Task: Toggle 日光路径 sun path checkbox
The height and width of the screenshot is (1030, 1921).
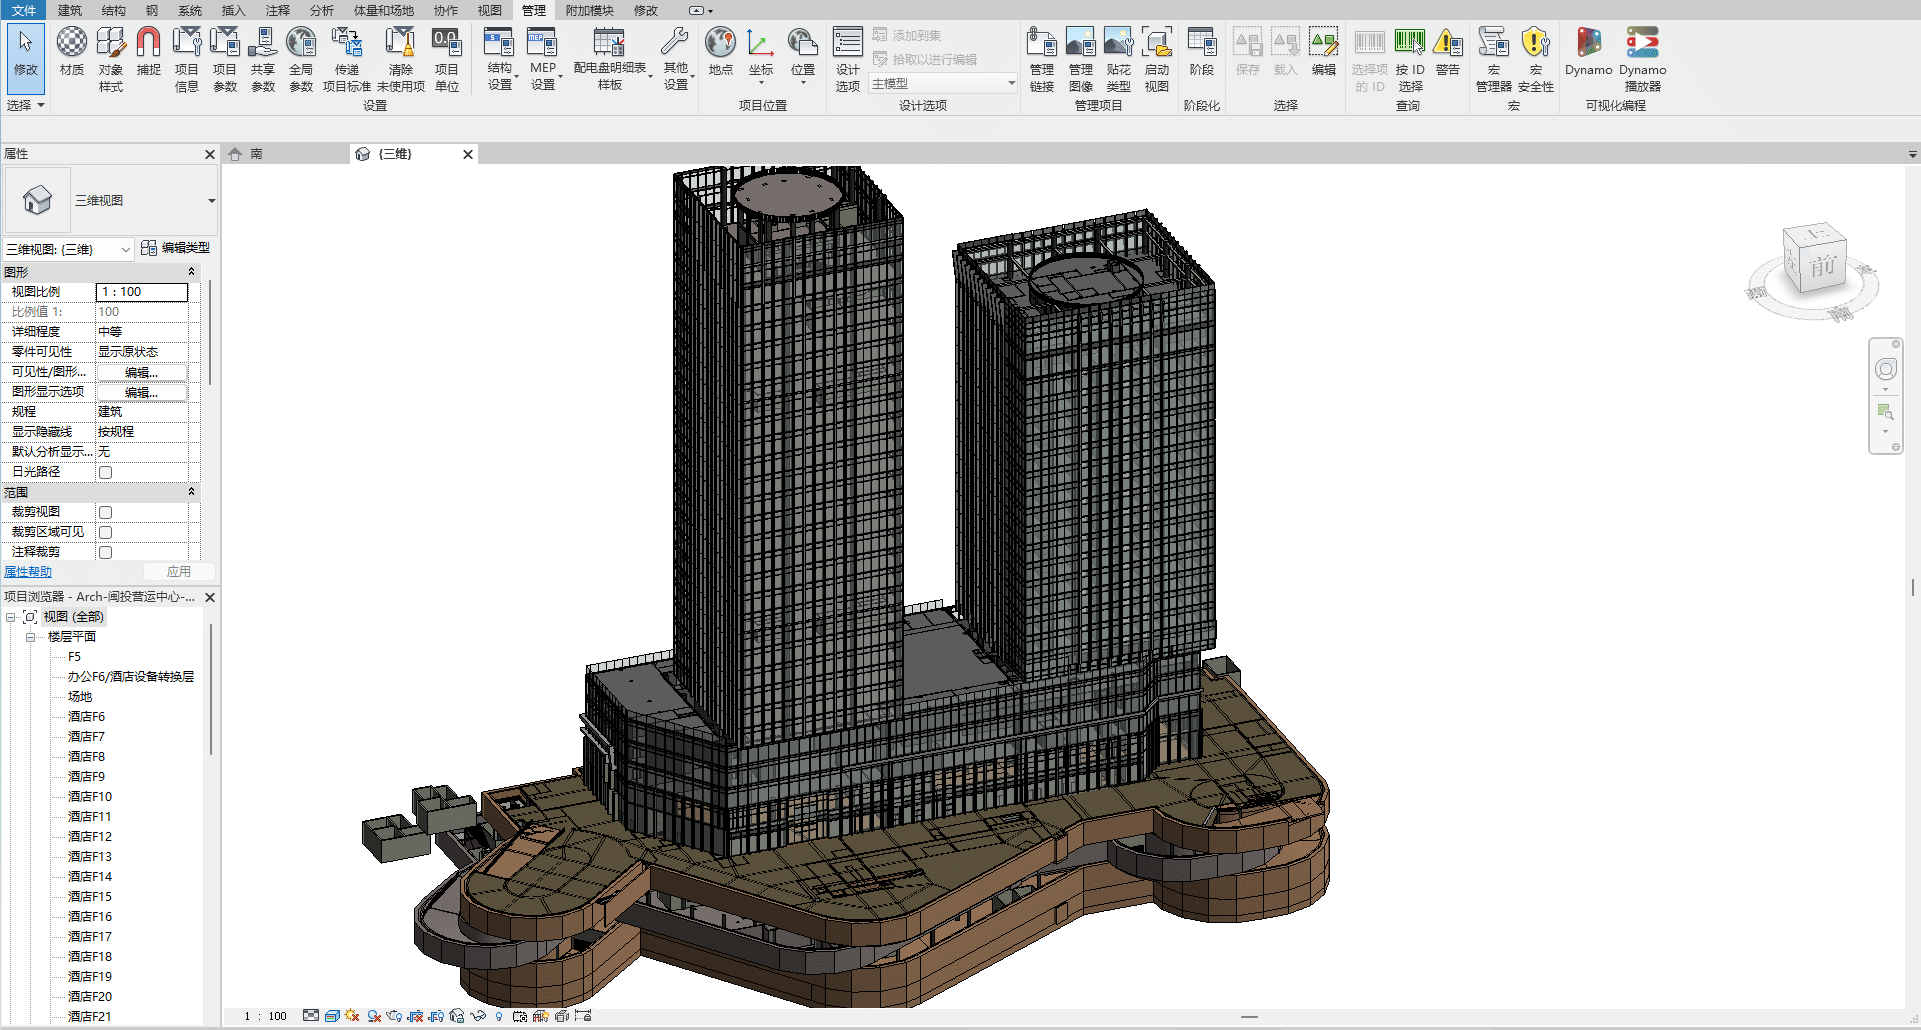Action: click(105, 472)
